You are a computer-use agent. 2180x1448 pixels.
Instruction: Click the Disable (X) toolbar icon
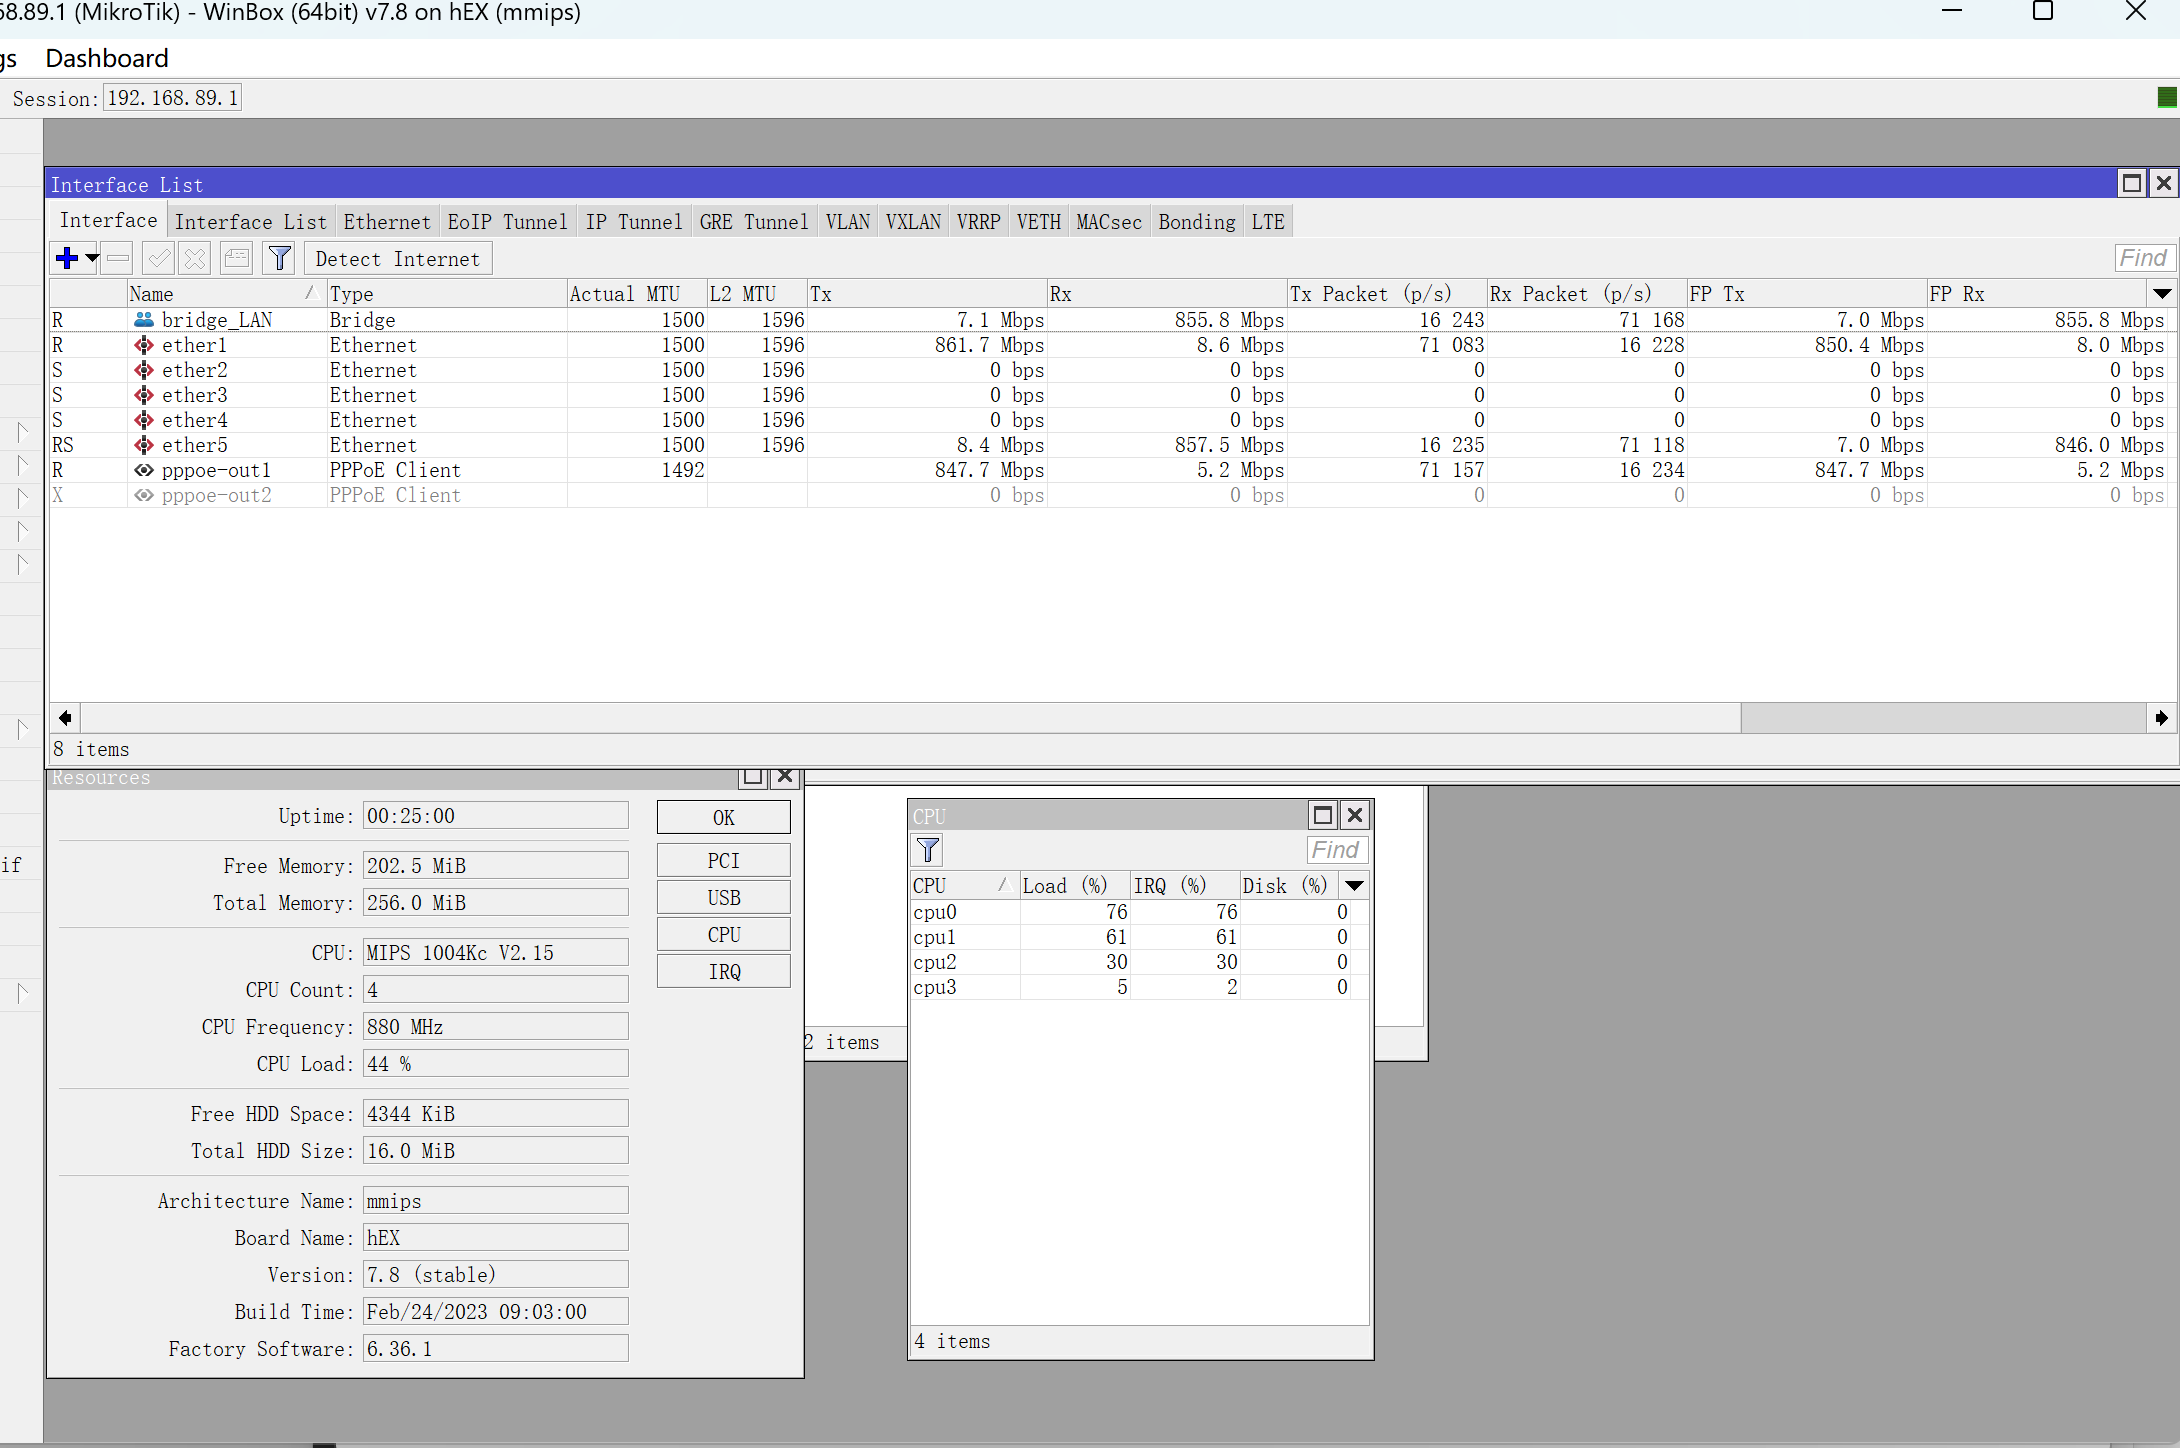pos(196,259)
